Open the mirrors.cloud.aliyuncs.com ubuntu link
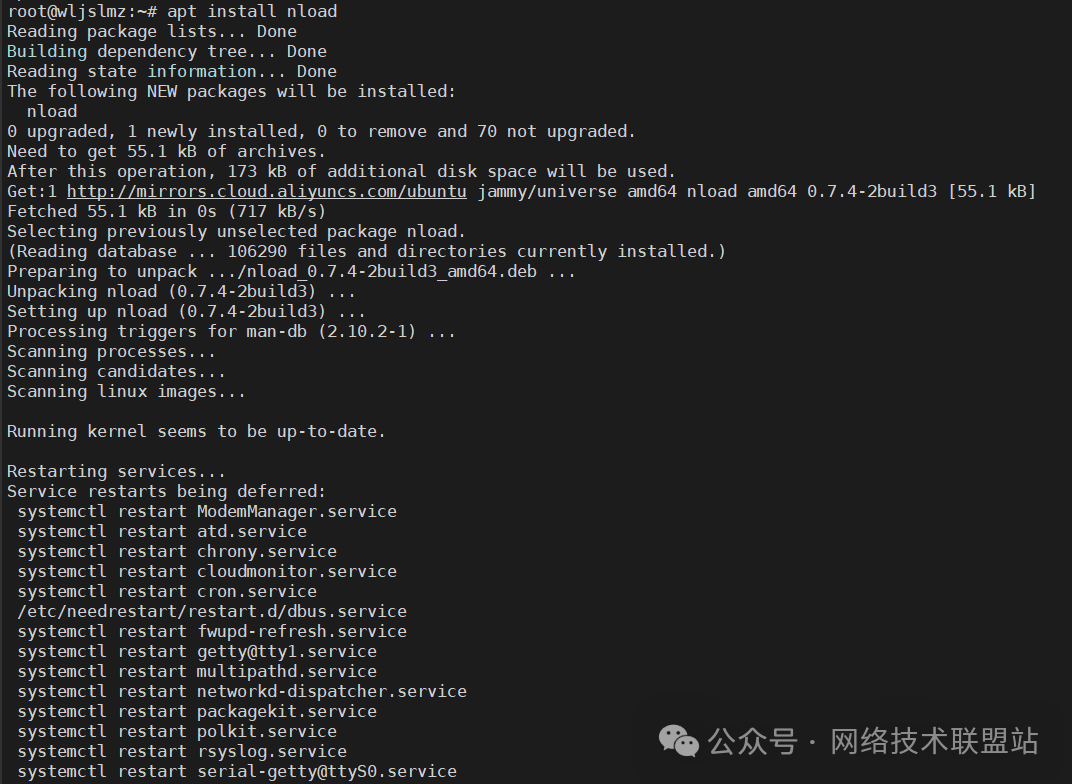This screenshot has height=784, width=1072. pyautogui.click(x=266, y=191)
